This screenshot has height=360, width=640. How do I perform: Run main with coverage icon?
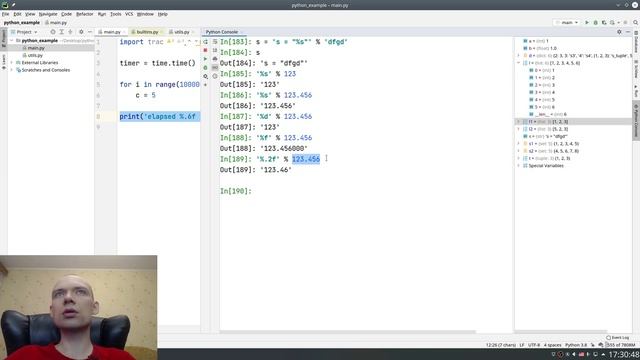coord(604,23)
